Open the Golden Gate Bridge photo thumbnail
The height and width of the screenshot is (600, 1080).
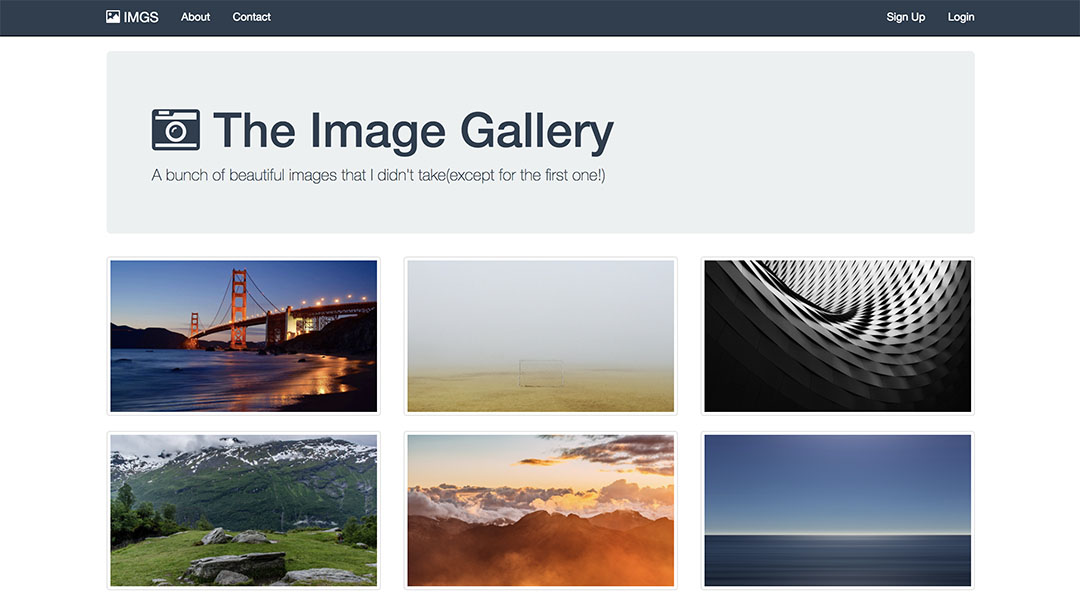click(243, 336)
